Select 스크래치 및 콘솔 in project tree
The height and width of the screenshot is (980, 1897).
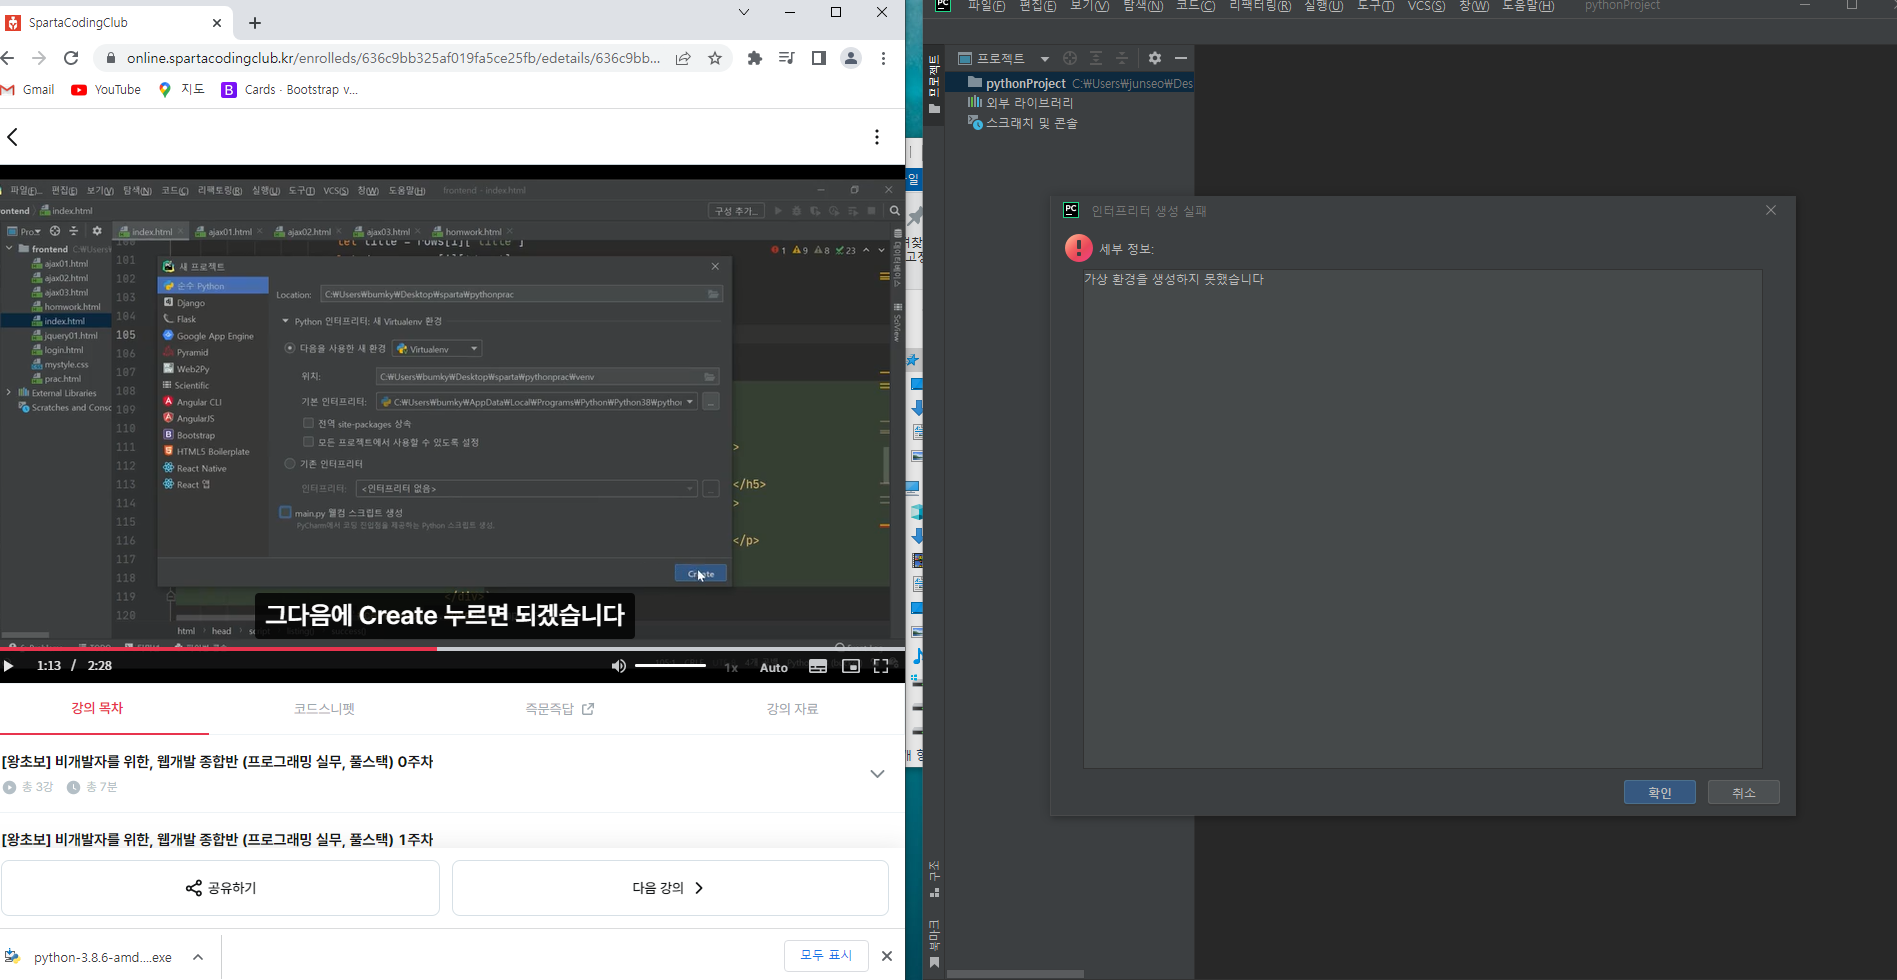[x=1022, y=122]
